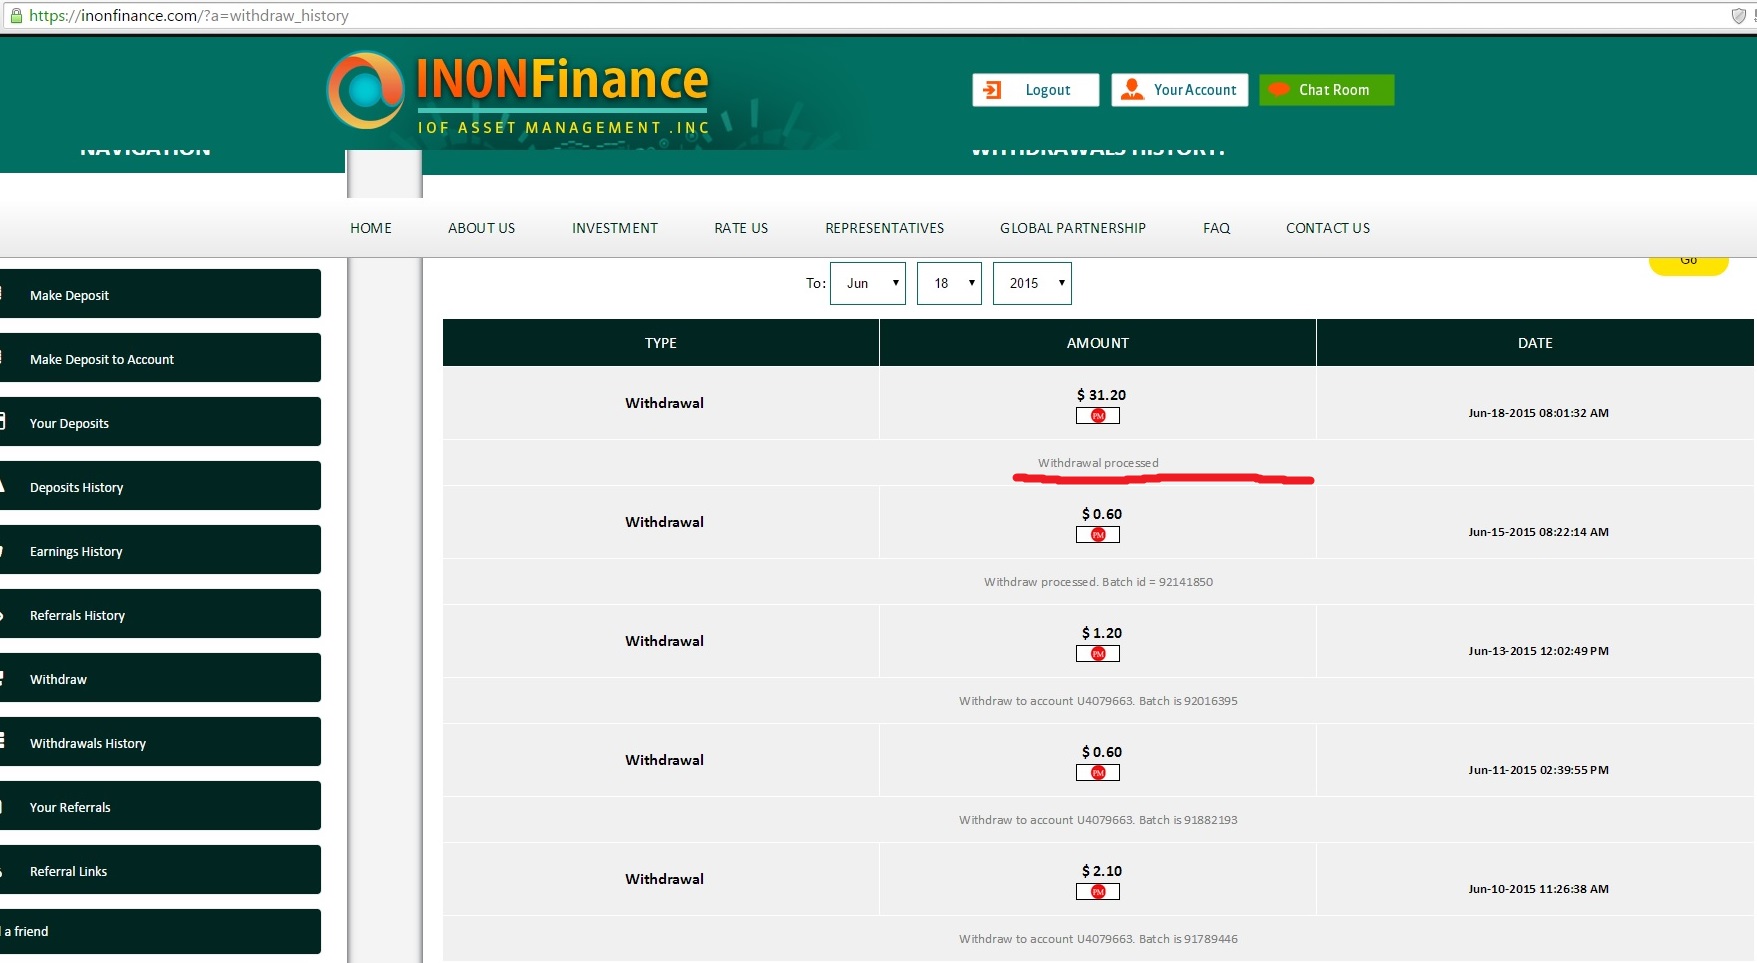Click the INONFinance logo icon
Viewport: 1757px width, 963px height.
[x=365, y=91]
